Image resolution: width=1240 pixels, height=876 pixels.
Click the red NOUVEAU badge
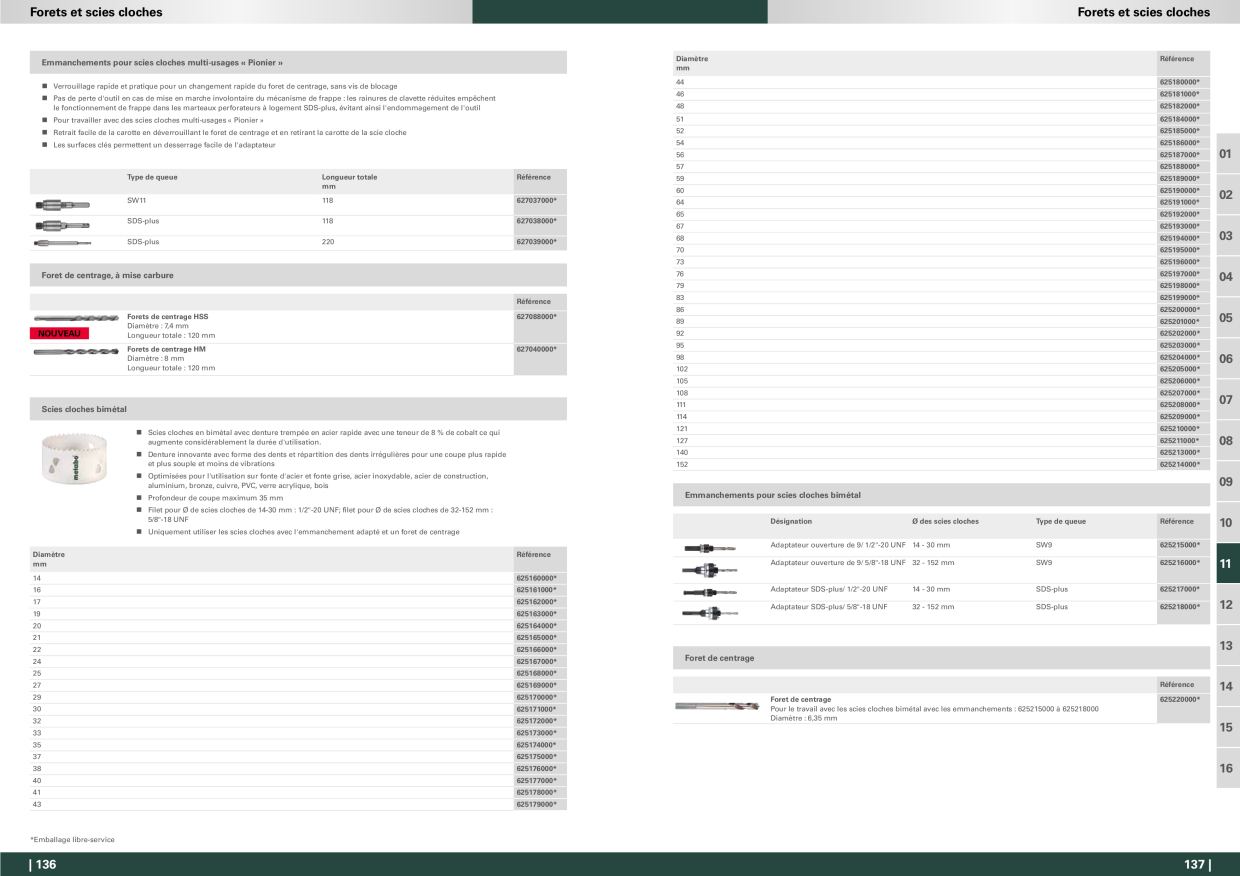click(x=59, y=333)
